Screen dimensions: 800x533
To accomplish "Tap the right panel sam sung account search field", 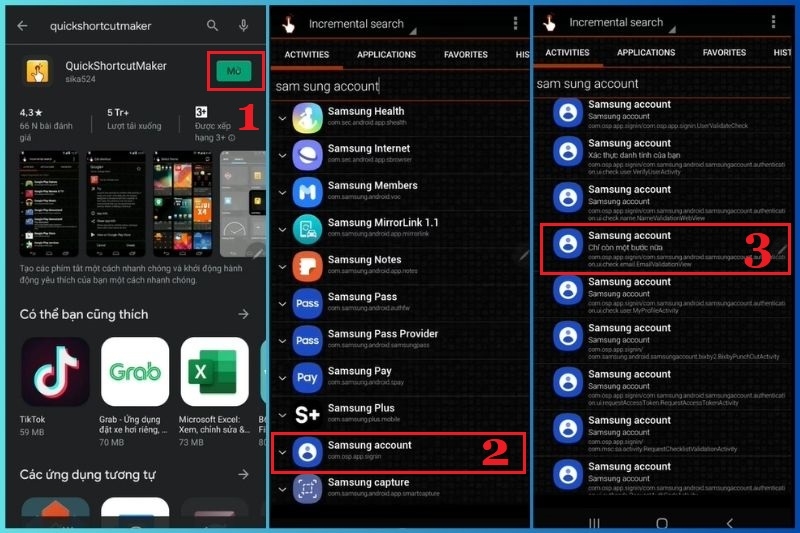I will [662, 84].
